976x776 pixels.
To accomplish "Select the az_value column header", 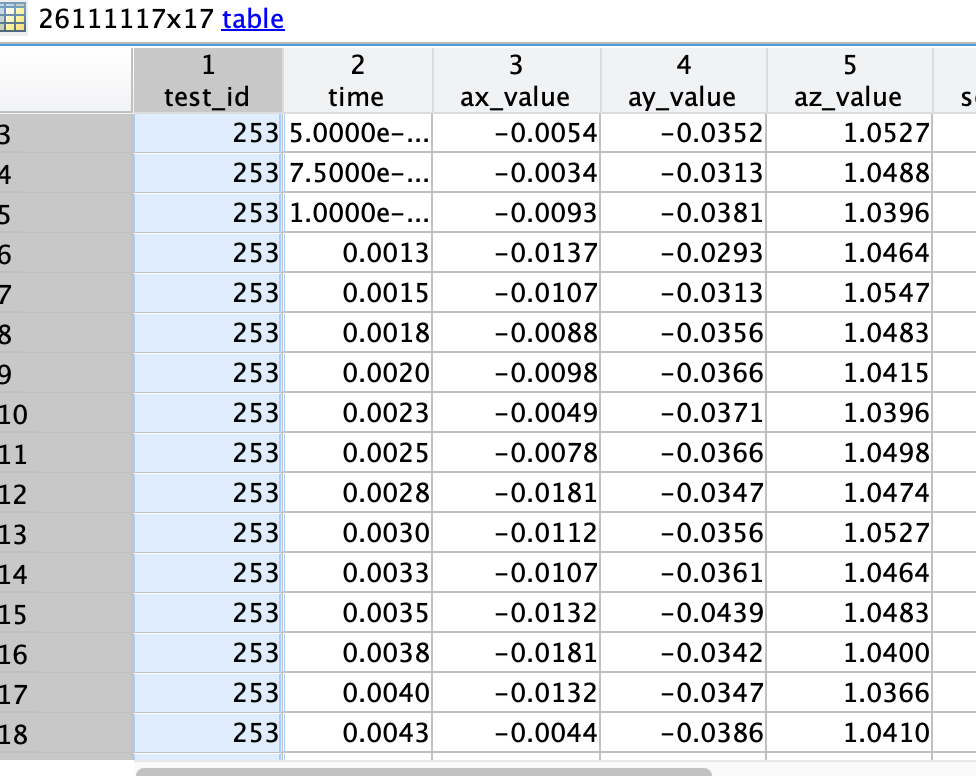I will point(850,81).
